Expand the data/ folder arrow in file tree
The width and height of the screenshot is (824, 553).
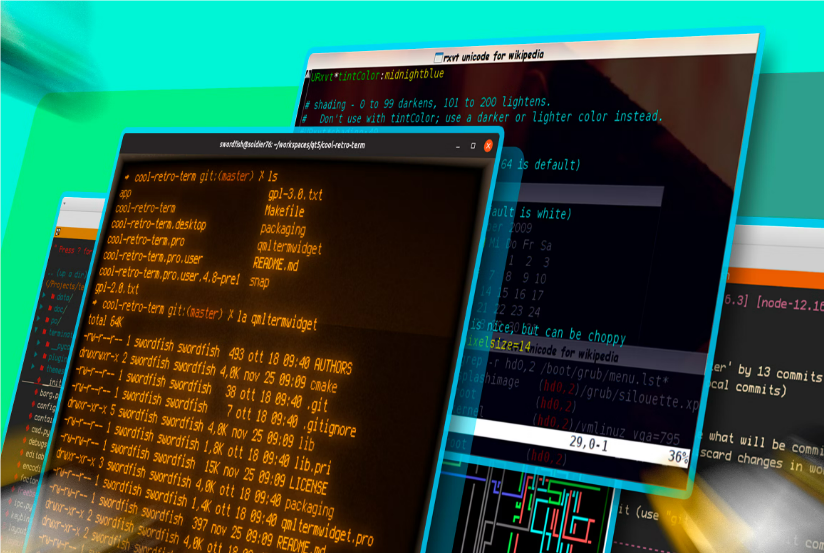[x=44, y=295]
